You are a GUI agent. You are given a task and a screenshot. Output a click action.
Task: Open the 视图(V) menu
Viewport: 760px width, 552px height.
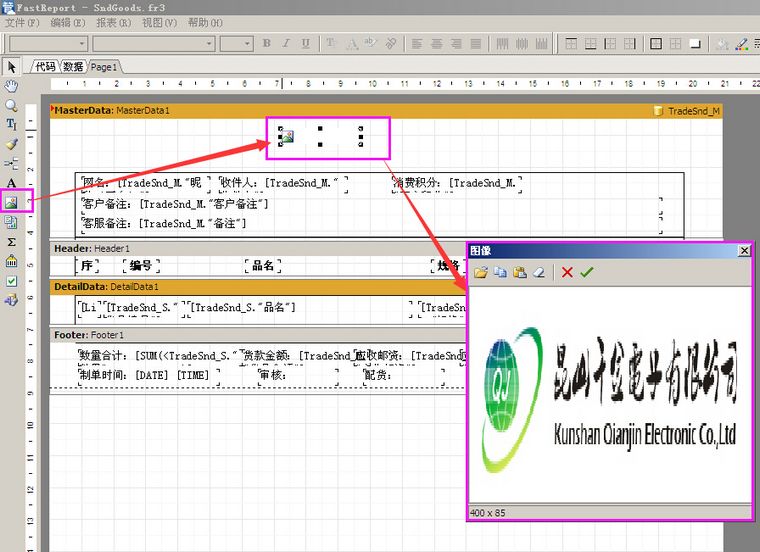pyautogui.click(x=159, y=23)
